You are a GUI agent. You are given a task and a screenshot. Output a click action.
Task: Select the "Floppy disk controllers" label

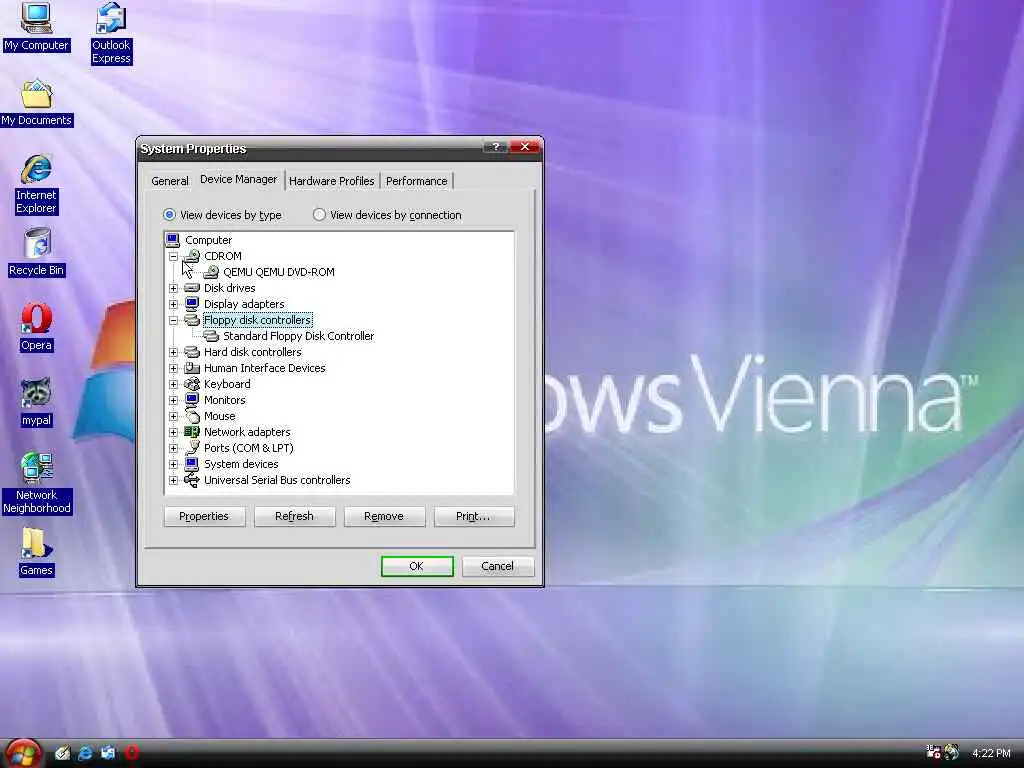coord(257,320)
